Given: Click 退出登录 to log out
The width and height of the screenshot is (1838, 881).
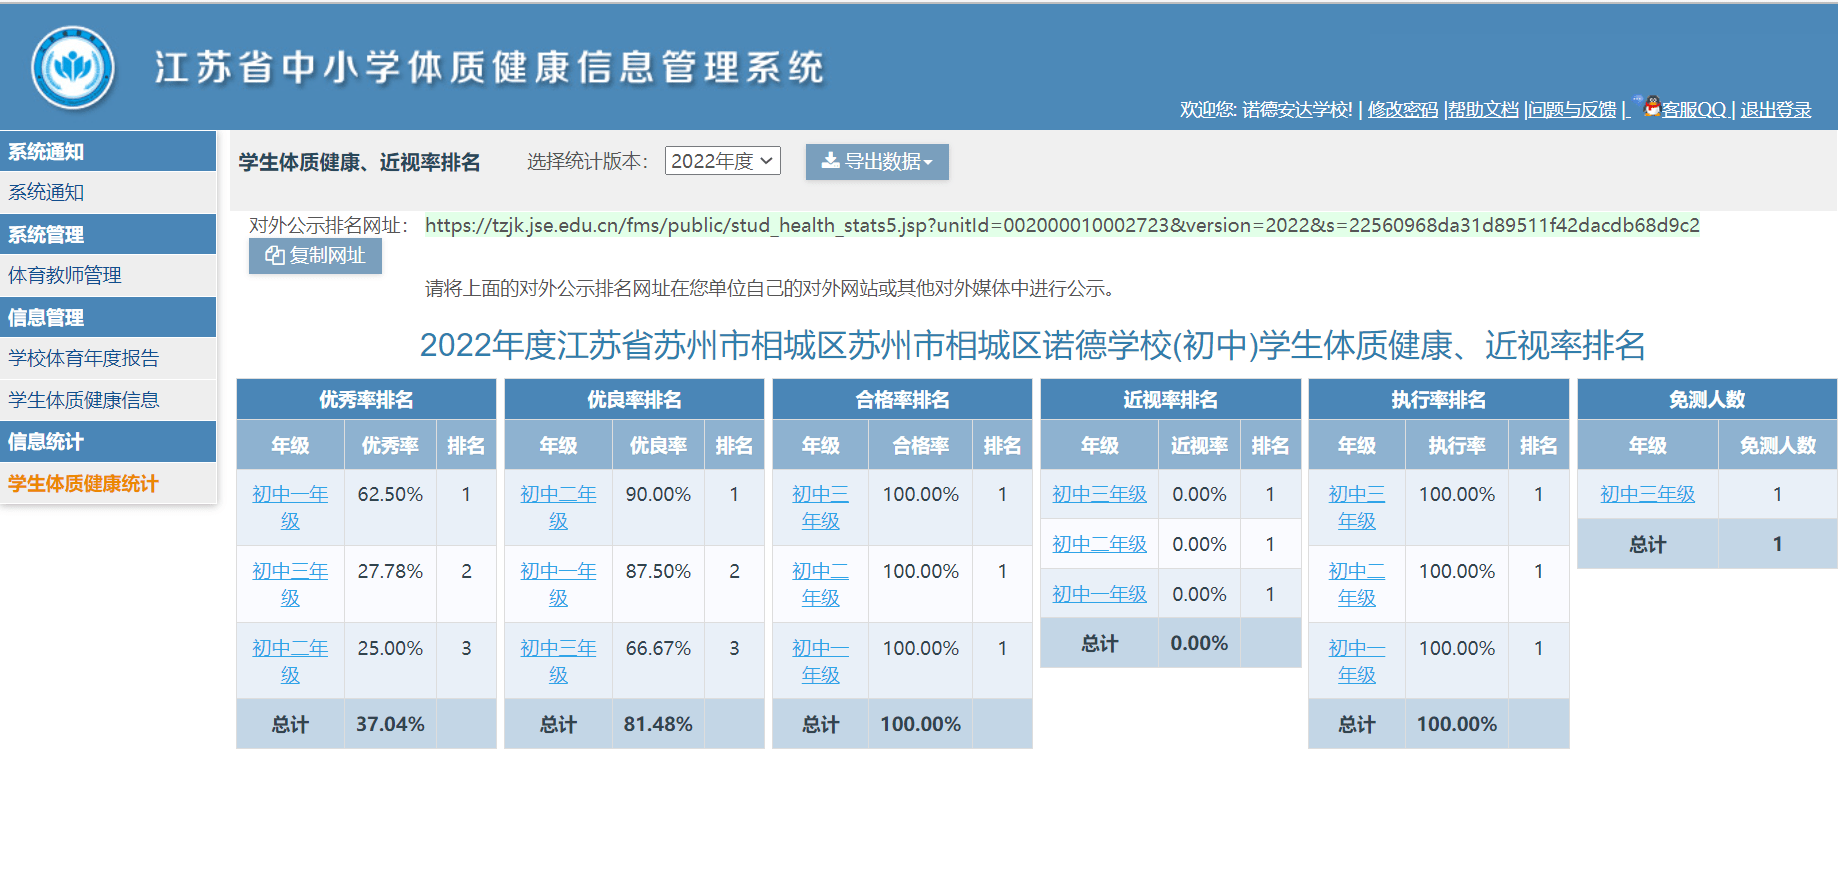Looking at the screenshot, I should click(x=1776, y=110).
